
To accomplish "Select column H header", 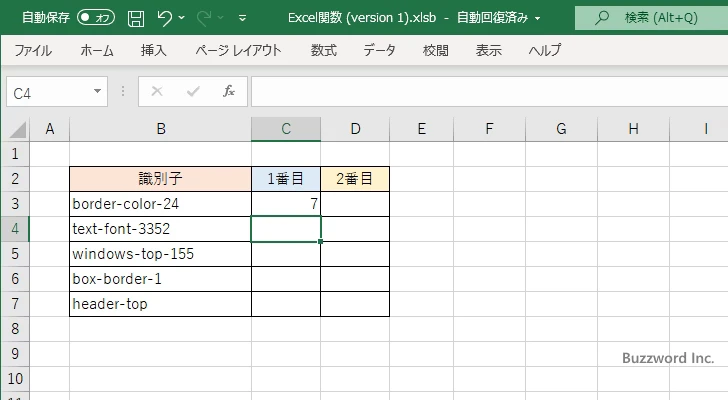I will click(633, 129).
